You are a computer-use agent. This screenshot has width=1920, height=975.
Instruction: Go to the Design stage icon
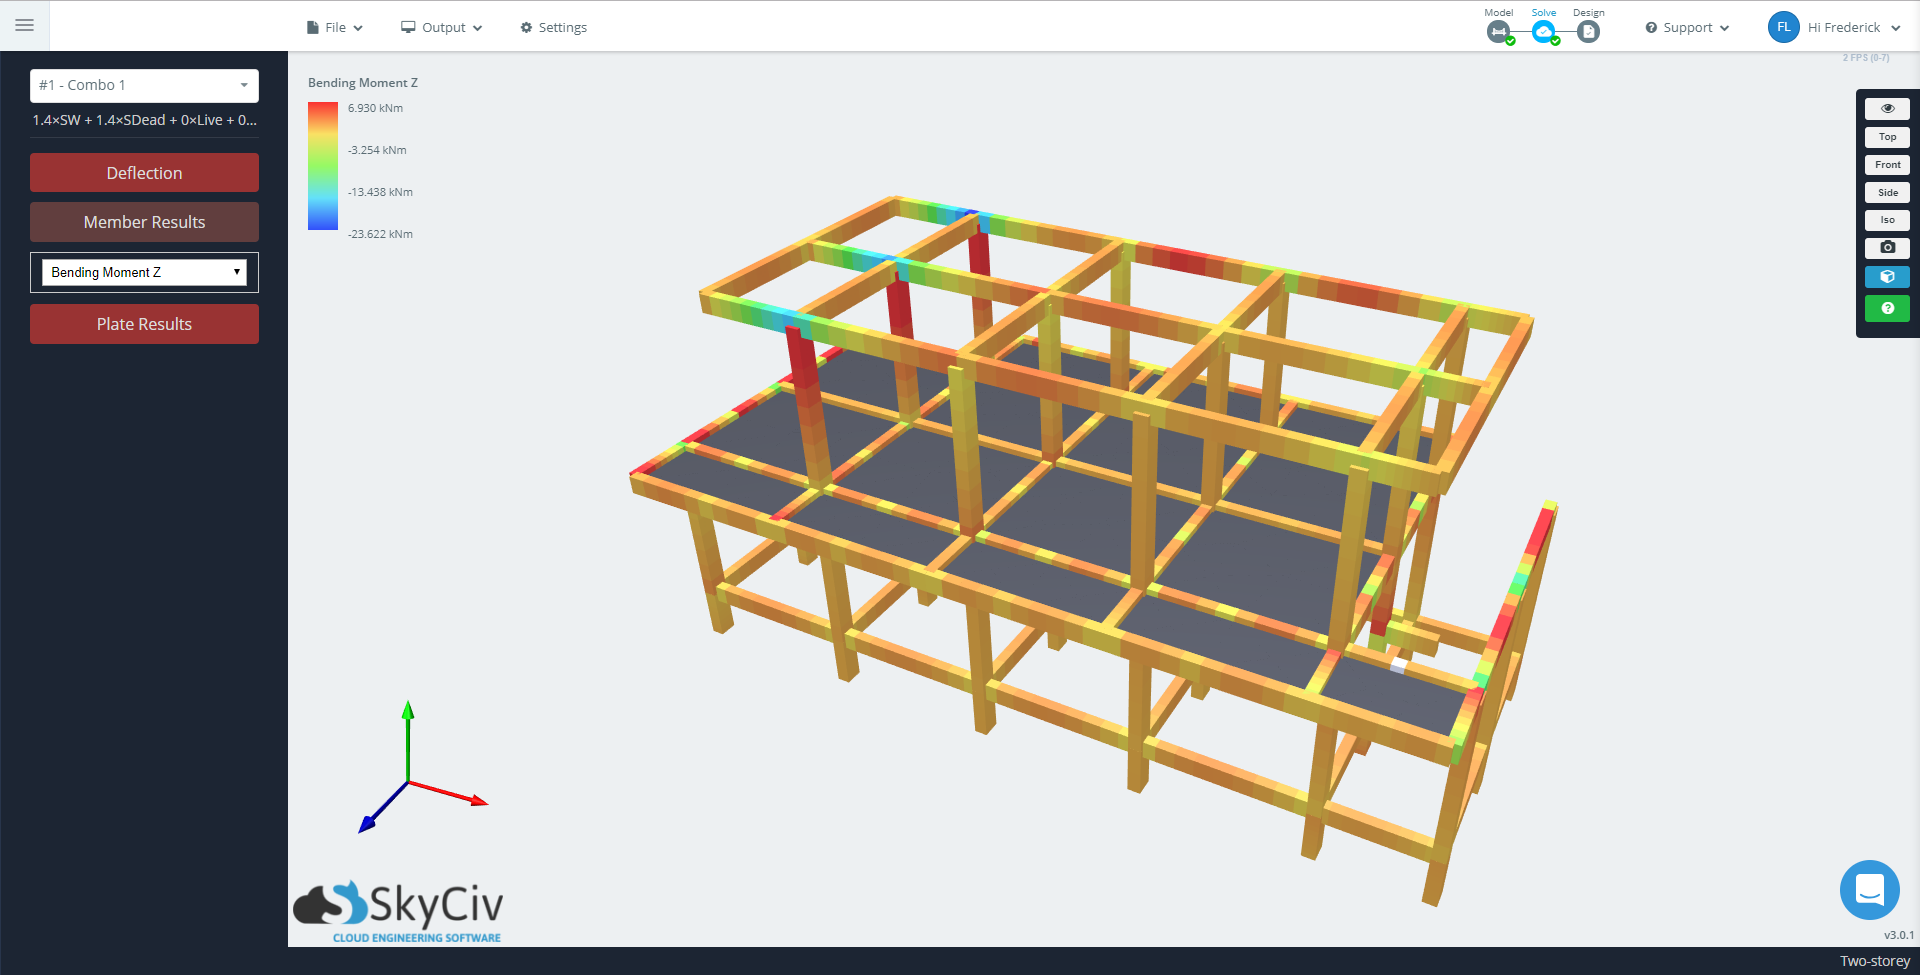(x=1588, y=32)
